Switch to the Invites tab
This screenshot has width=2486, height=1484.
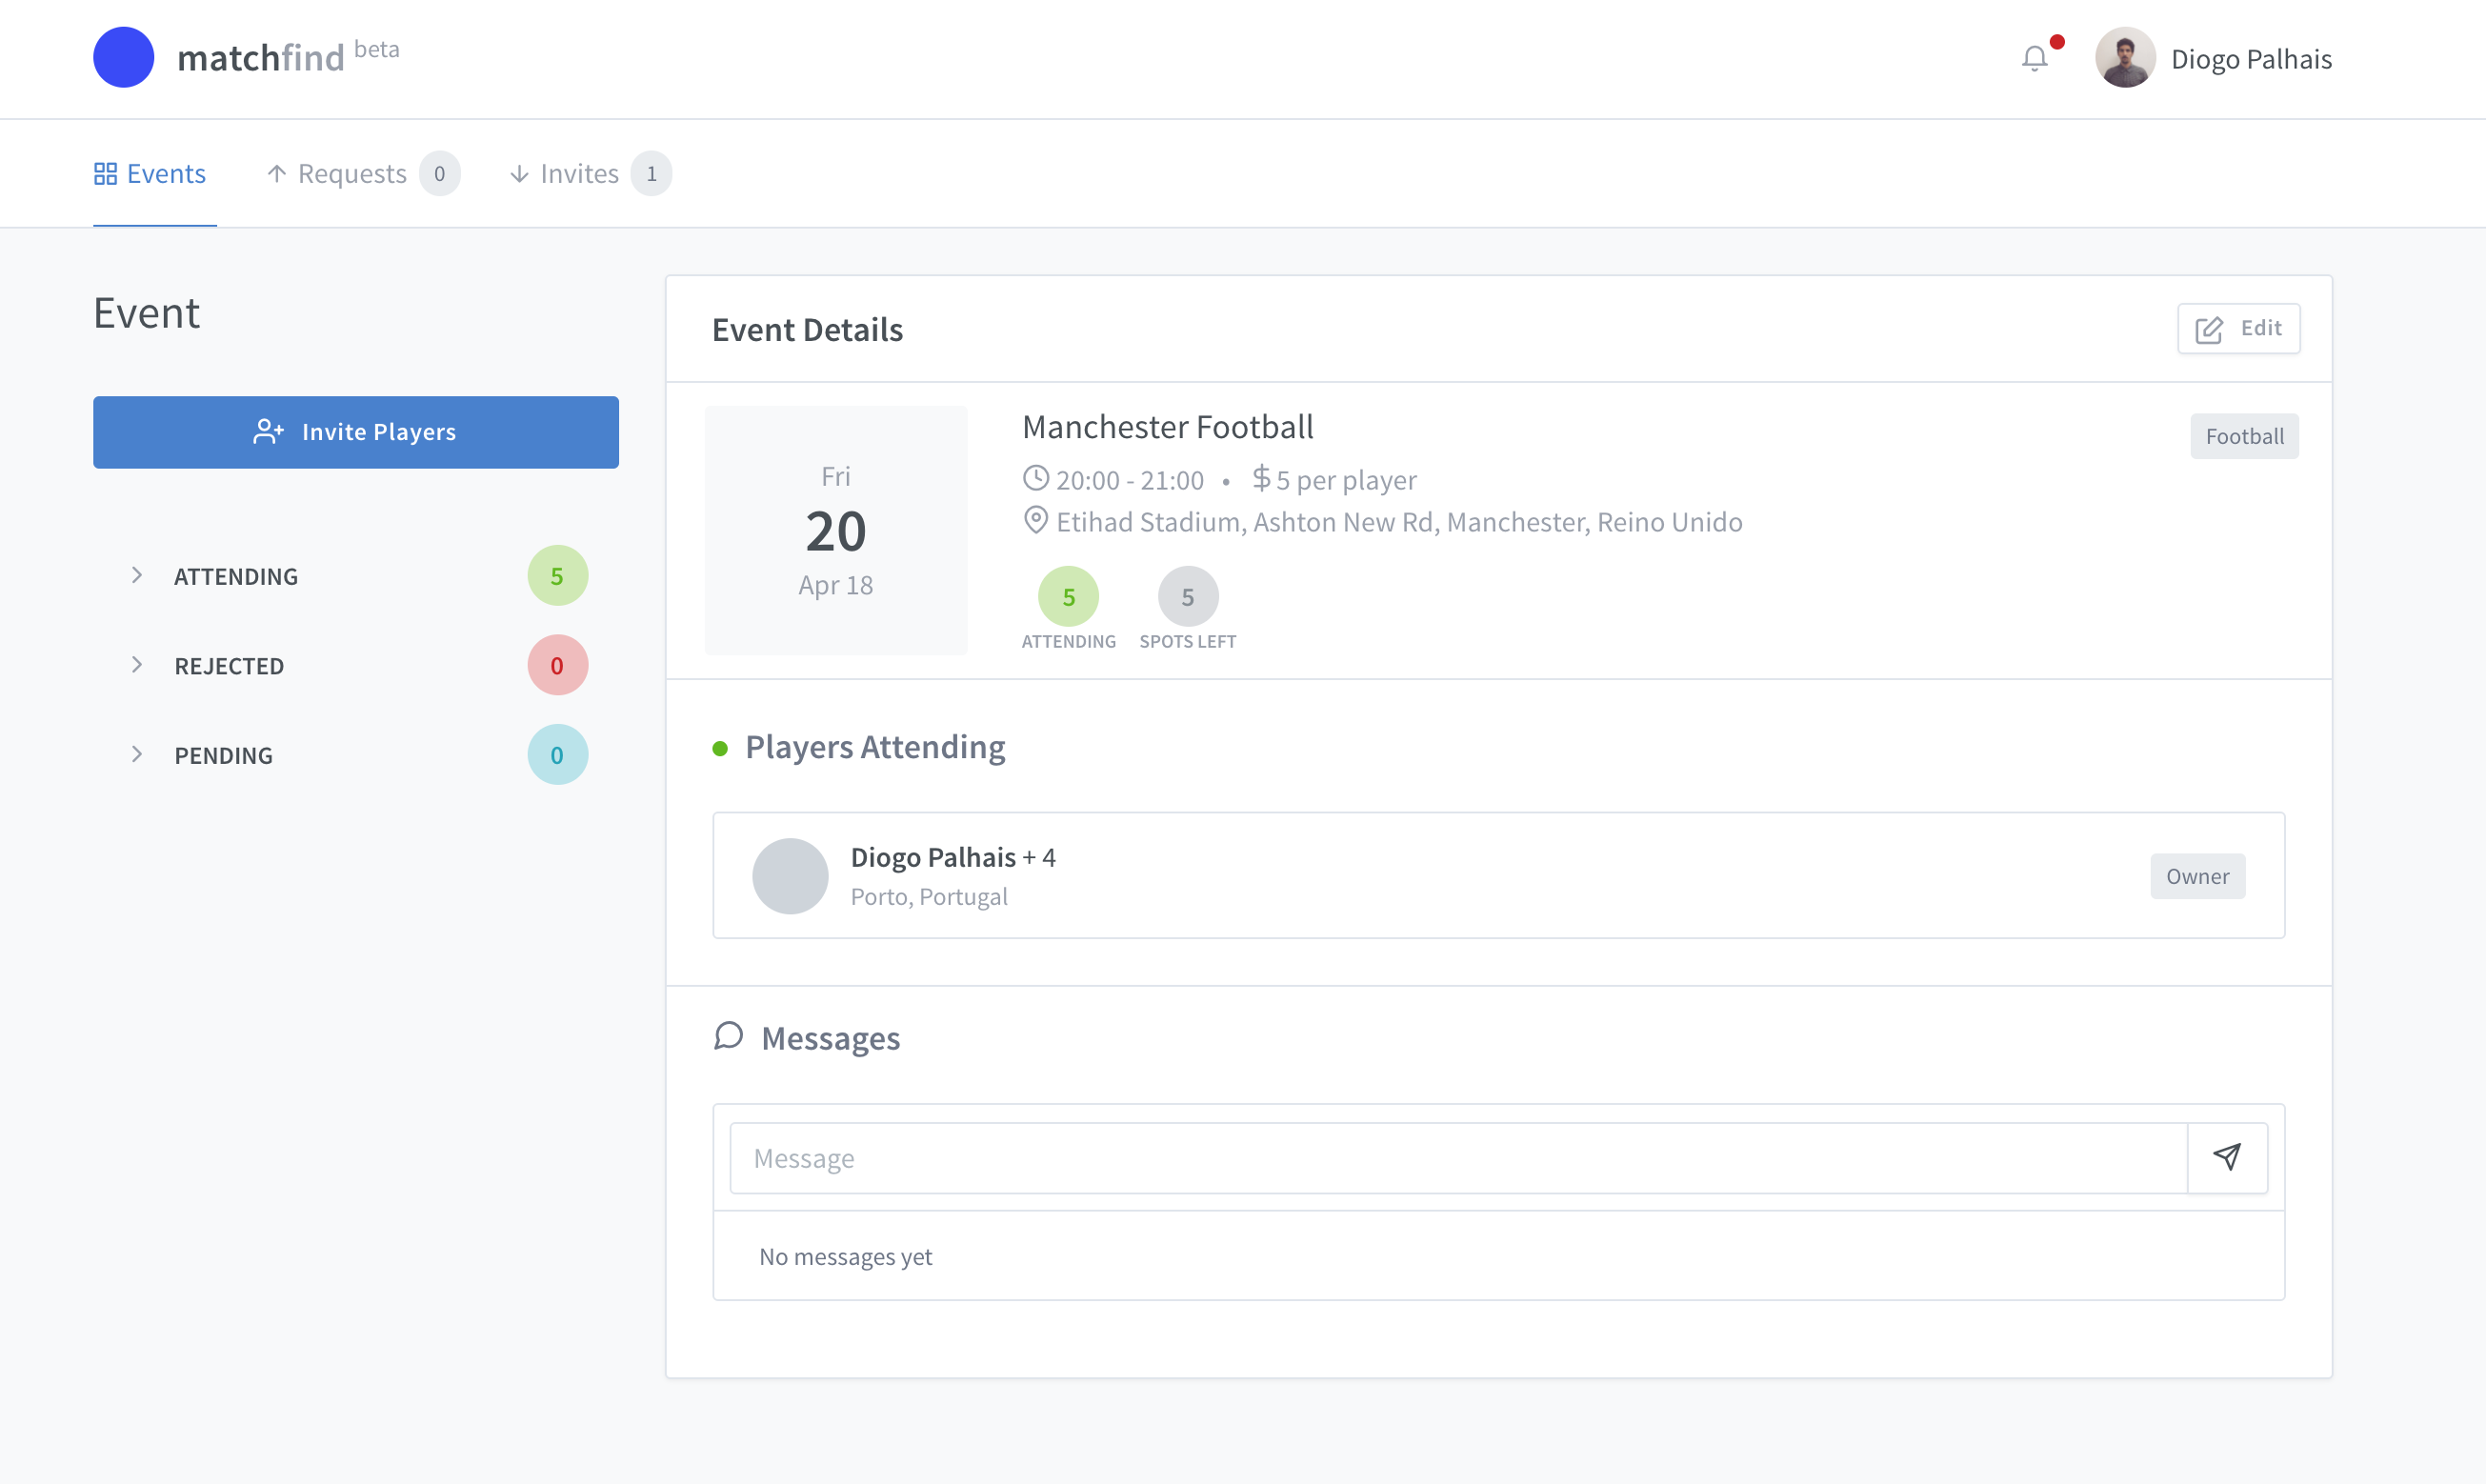[578, 174]
